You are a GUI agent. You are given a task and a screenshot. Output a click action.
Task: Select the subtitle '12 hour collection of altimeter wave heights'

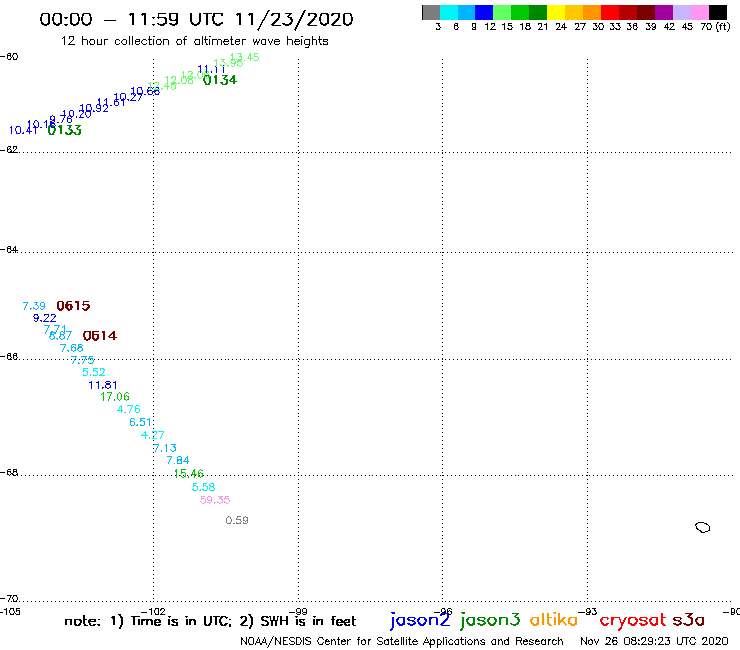click(194, 41)
